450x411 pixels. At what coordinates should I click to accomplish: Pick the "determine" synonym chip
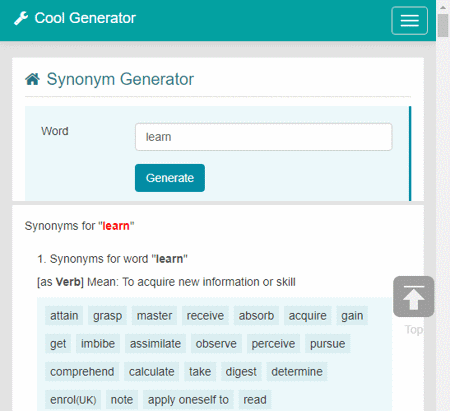297,372
